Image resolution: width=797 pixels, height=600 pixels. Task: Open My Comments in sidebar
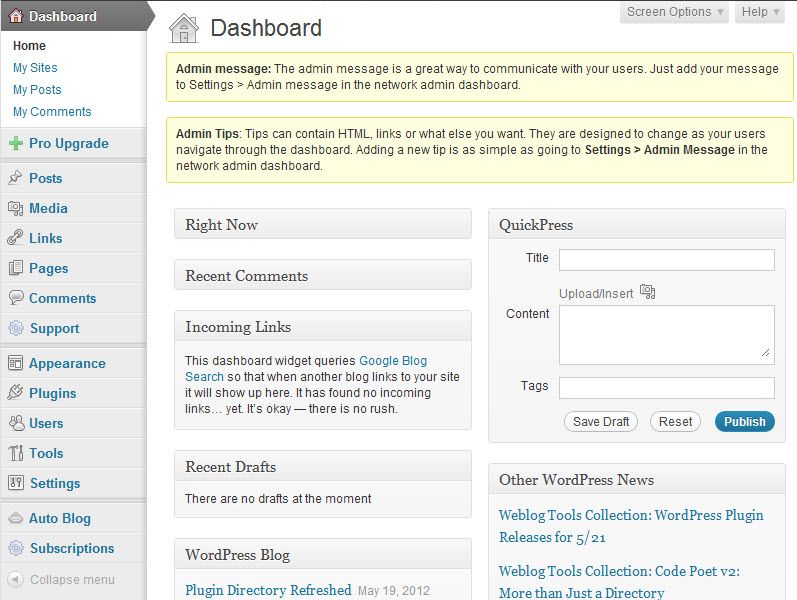click(52, 111)
